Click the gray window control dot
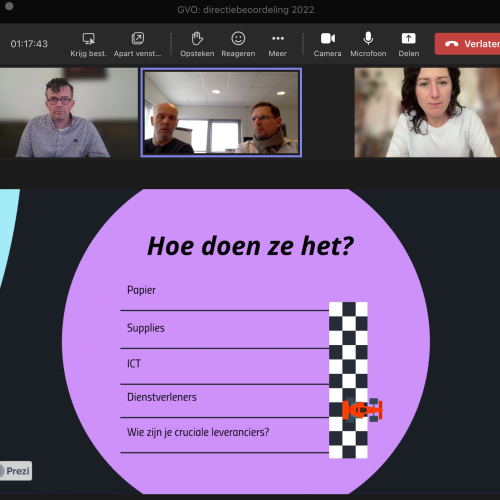Screen dimensions: 500x500 (x=9, y=6)
